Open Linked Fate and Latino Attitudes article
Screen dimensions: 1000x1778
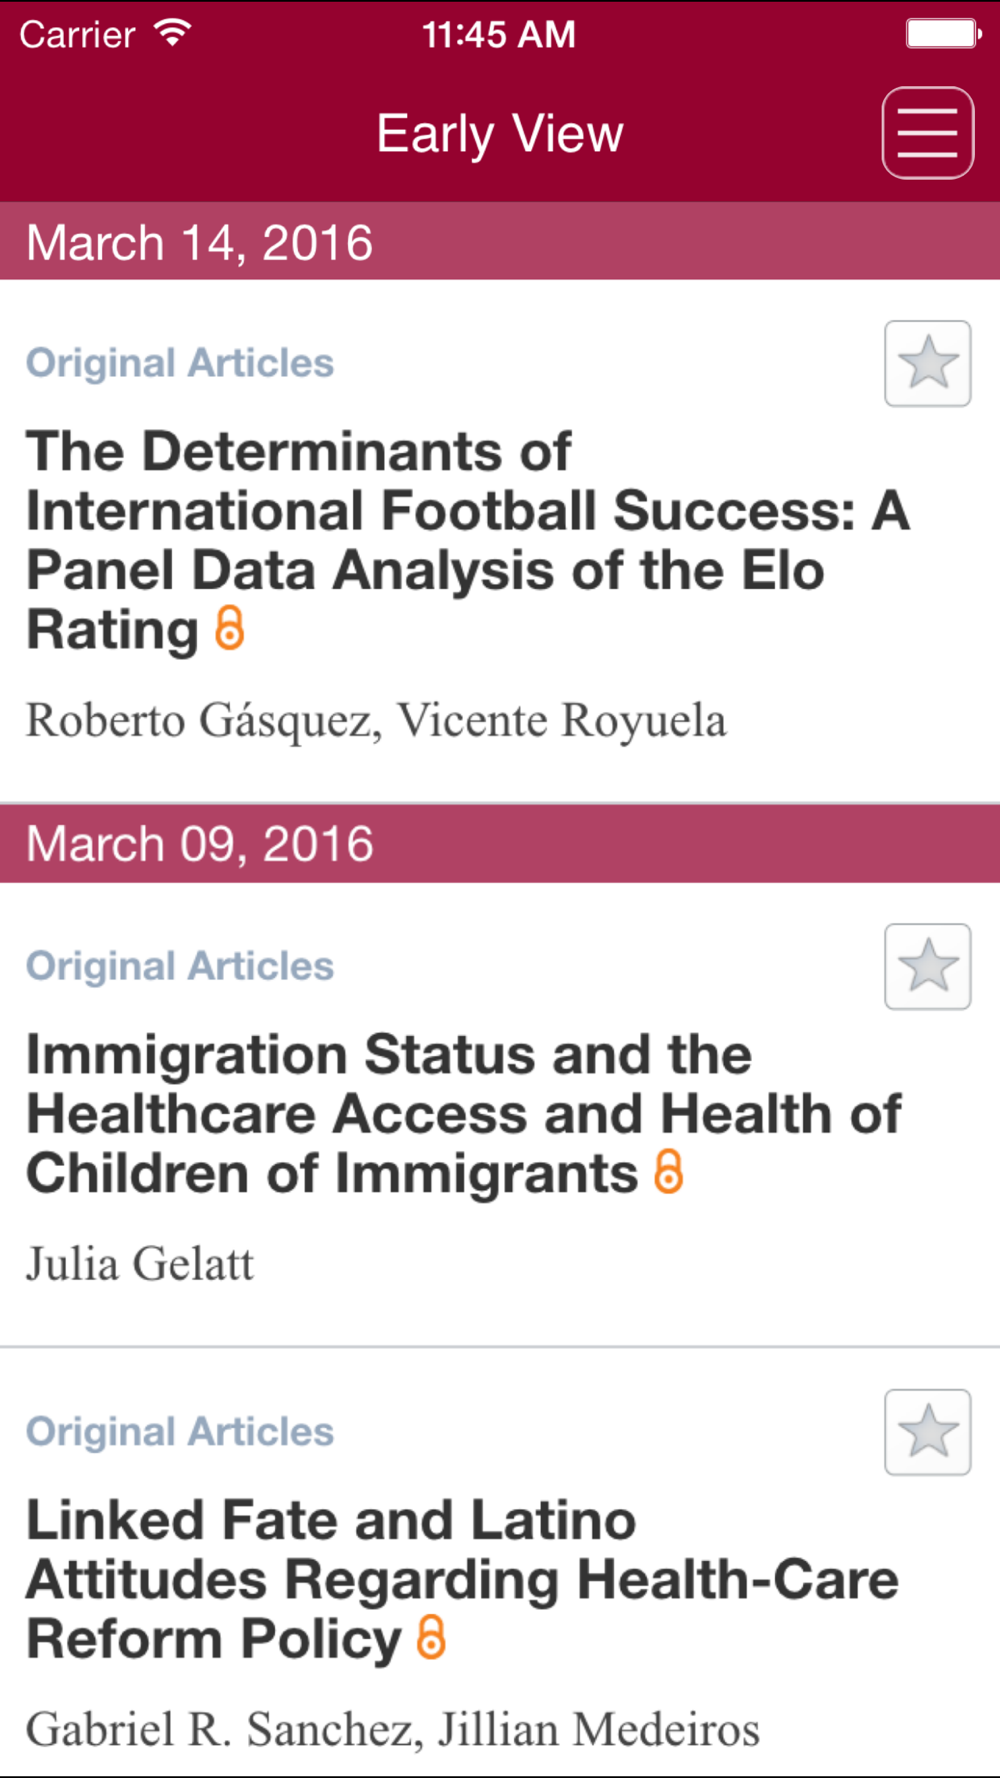[x=462, y=1579]
